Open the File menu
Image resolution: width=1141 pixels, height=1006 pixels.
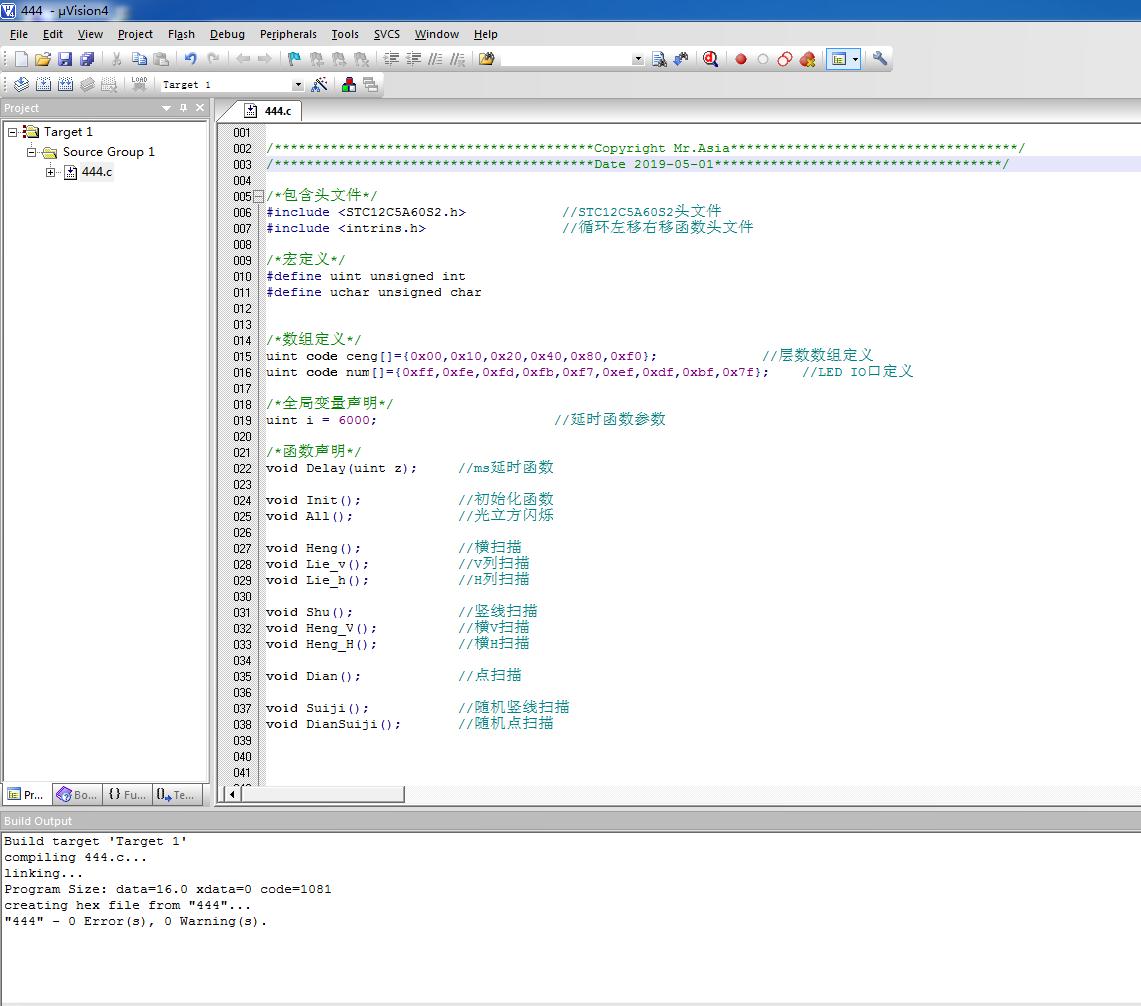click(x=19, y=34)
